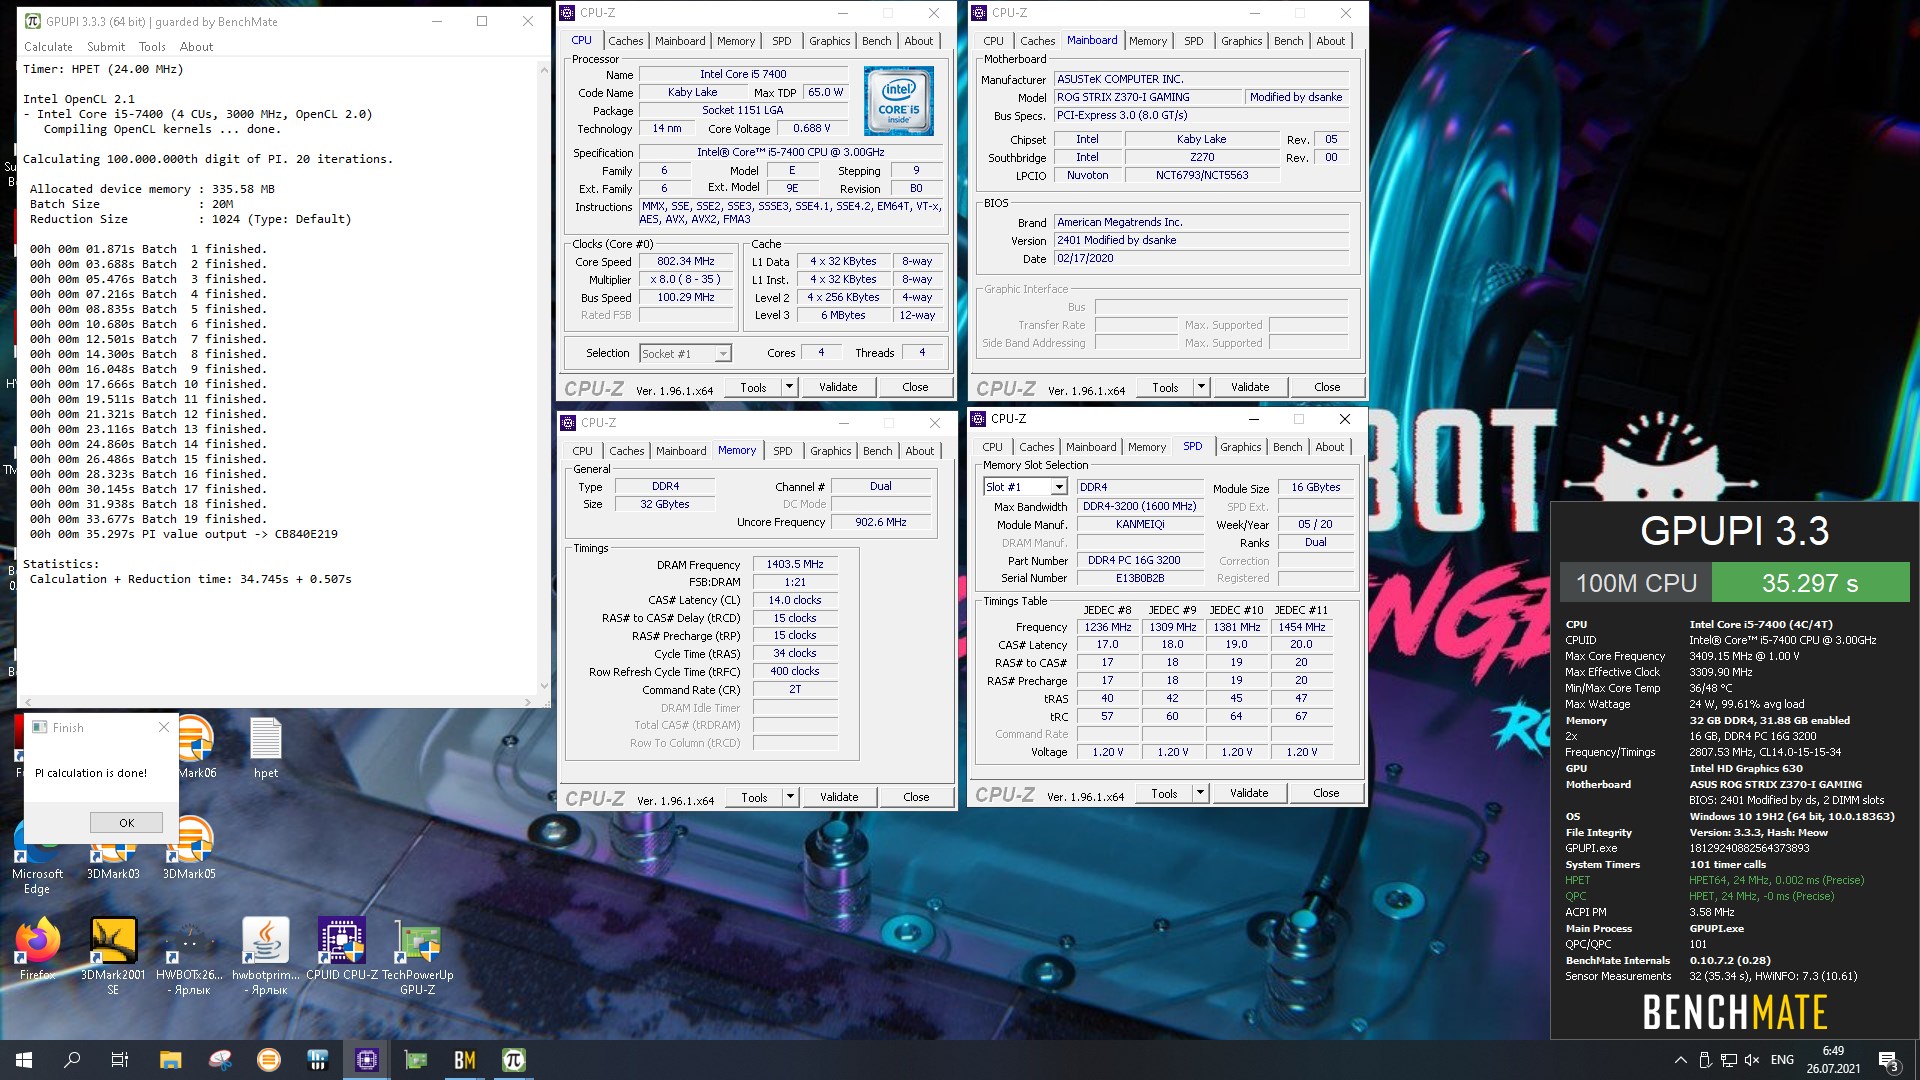Viewport: 1920px width, 1080px height.
Task: Click the network tray icon
Action: coord(1728,1060)
